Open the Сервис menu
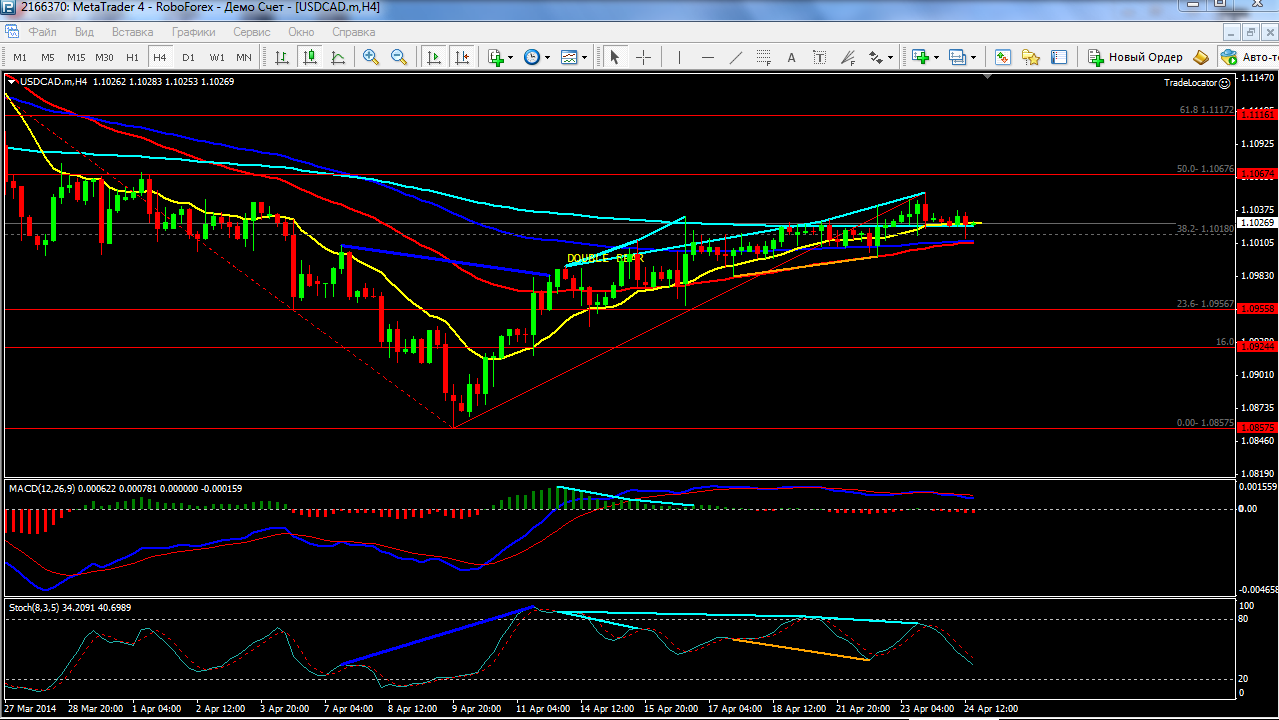This screenshot has width=1279, height=720. pos(252,32)
